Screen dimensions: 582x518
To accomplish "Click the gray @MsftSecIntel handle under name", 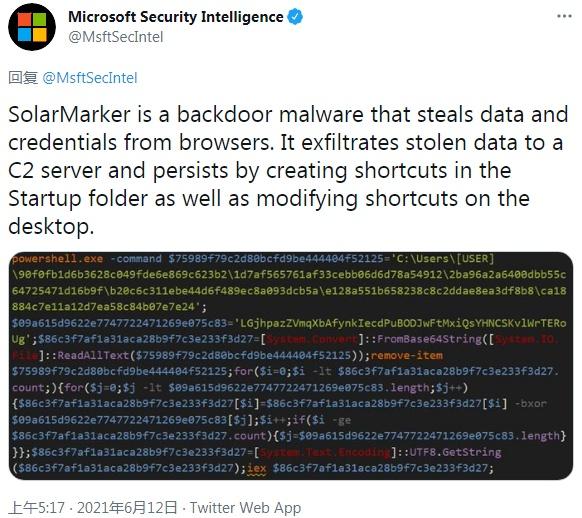I will [116, 37].
